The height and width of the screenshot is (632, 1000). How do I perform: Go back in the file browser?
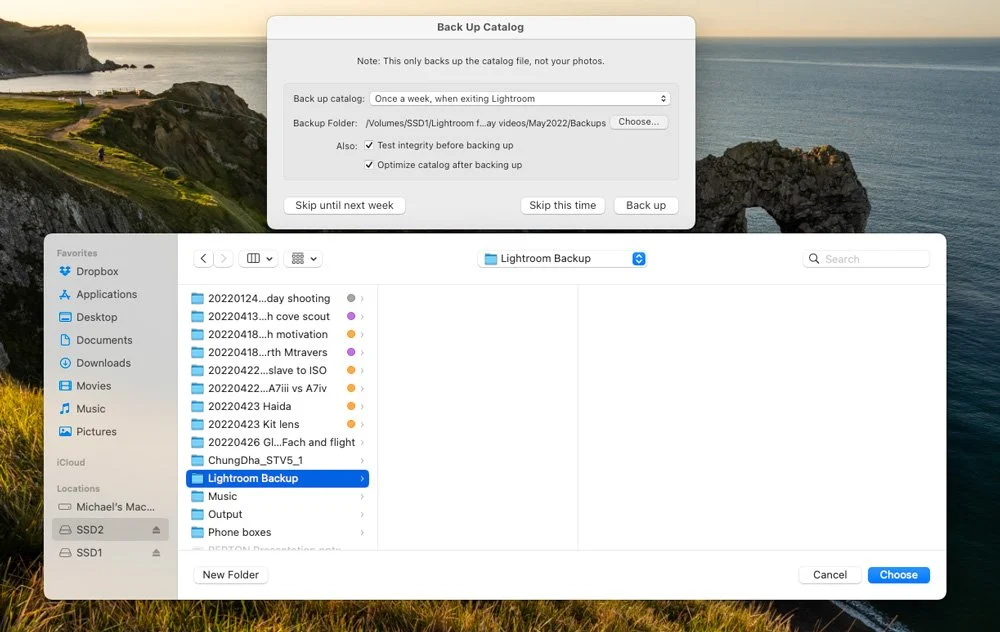tap(203, 258)
